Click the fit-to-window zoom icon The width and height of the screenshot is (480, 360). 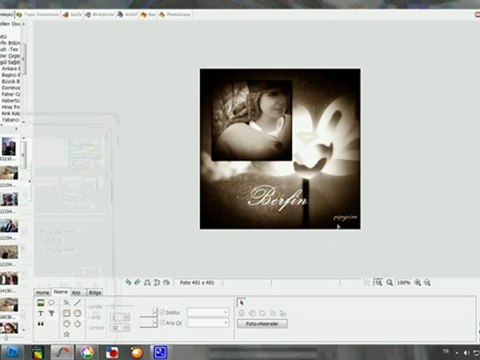tap(378, 282)
